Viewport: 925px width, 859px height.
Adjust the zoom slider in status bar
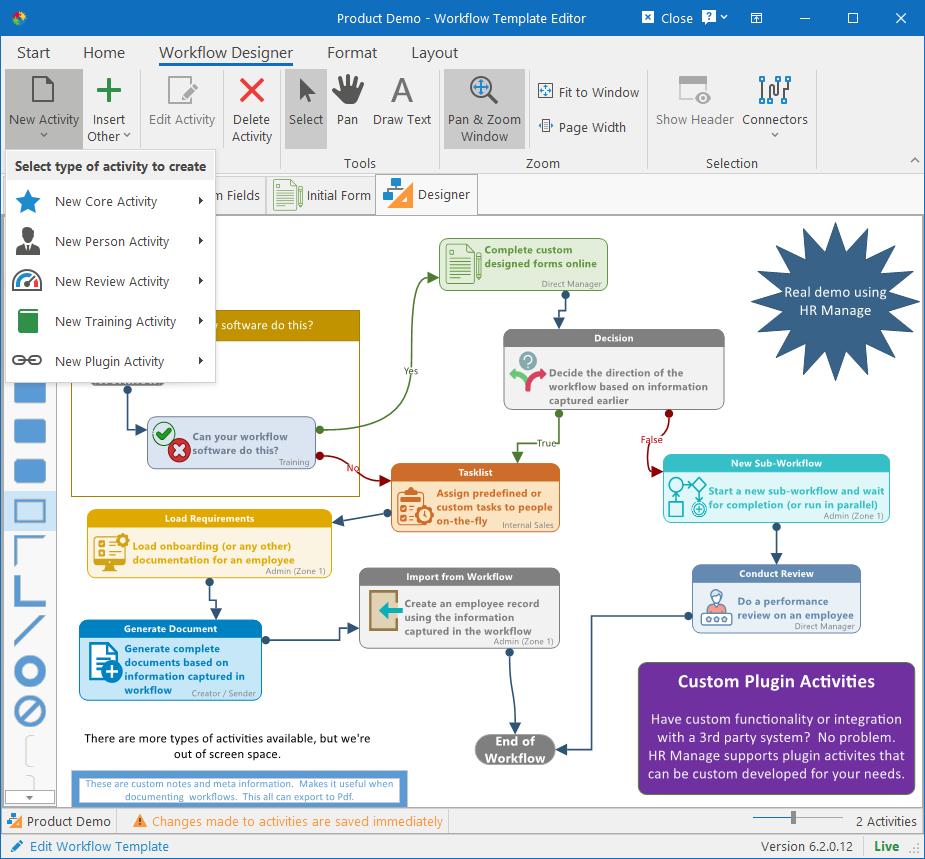(x=793, y=818)
